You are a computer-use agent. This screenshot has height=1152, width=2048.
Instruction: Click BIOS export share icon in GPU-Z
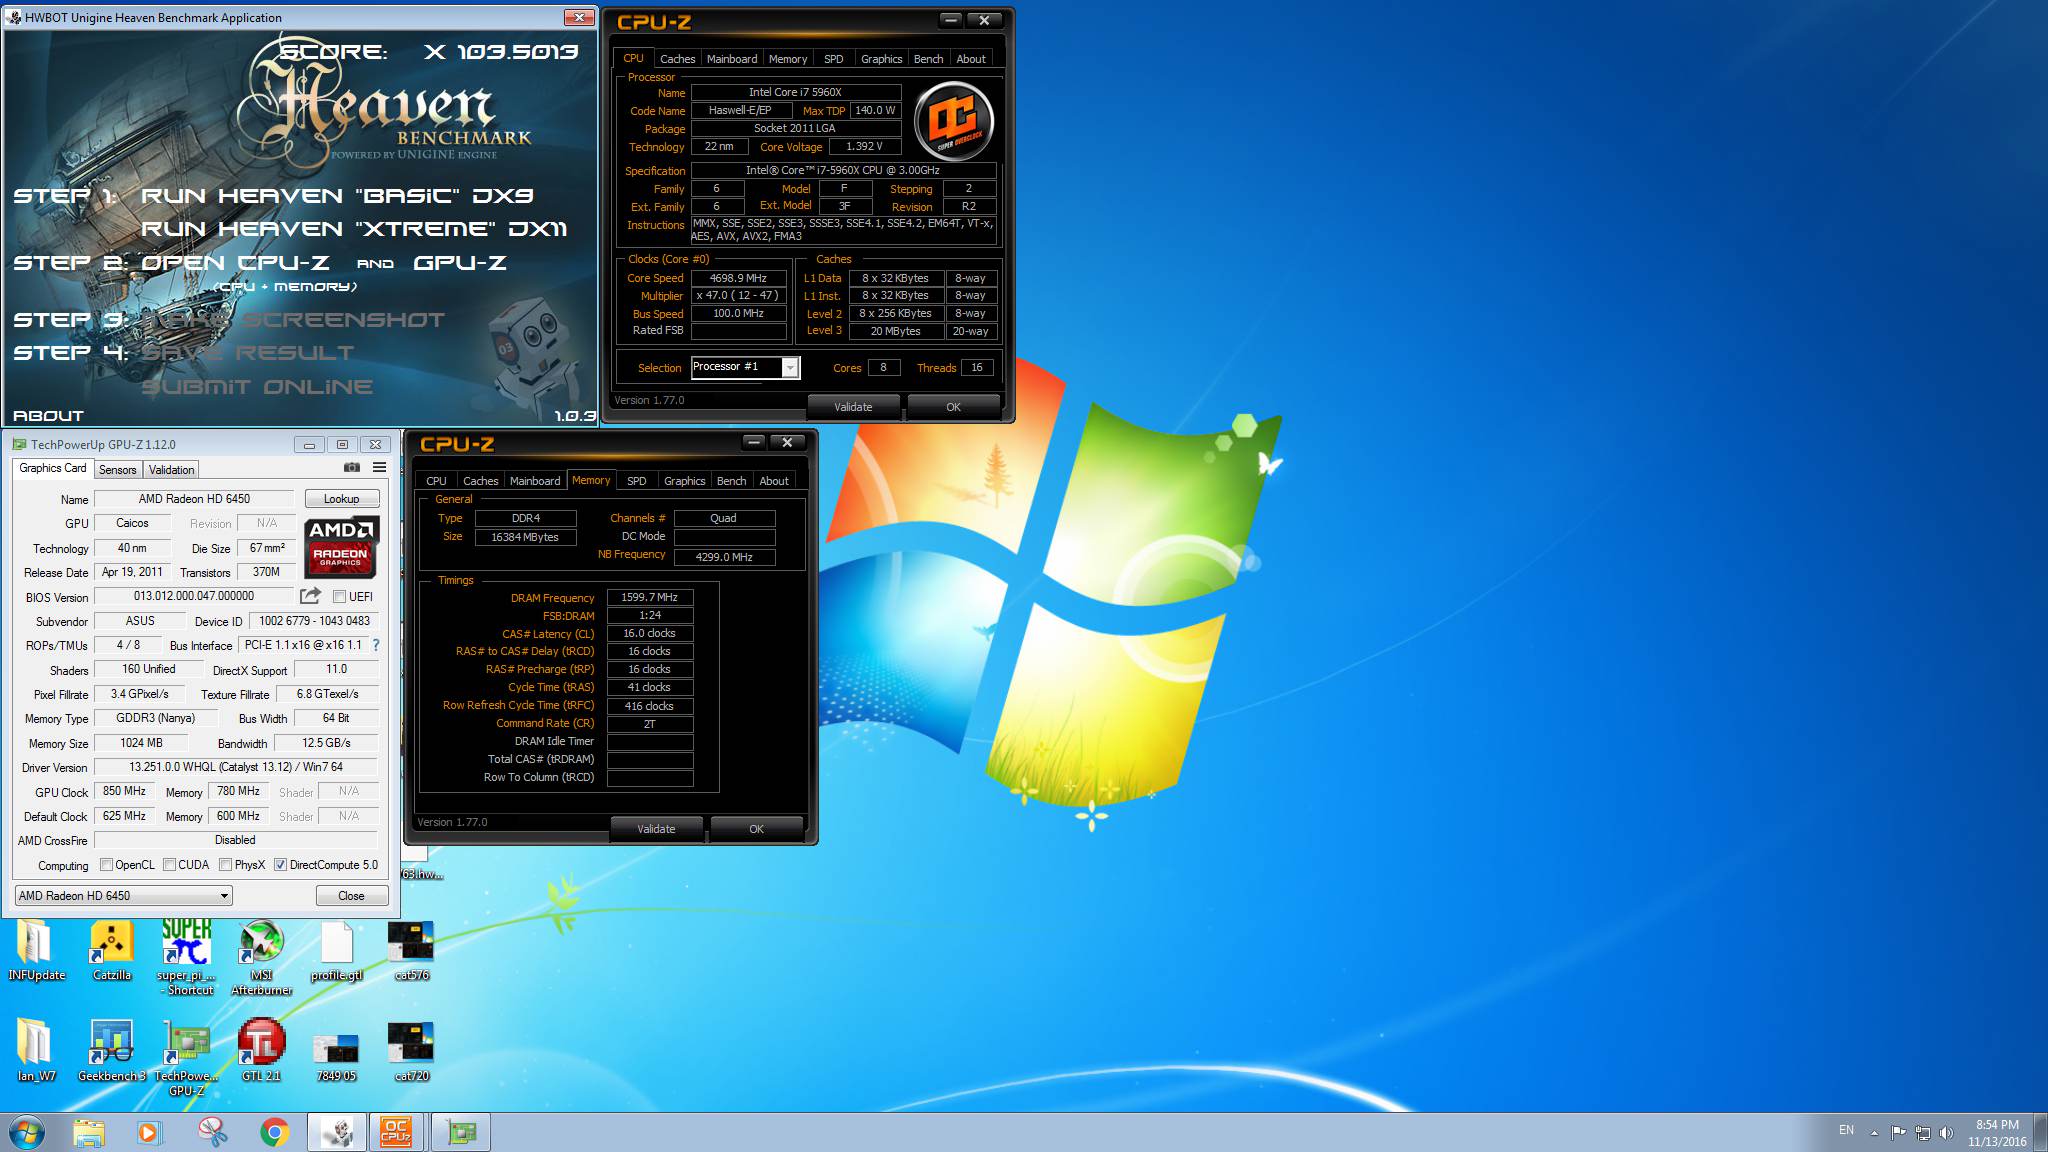(311, 596)
